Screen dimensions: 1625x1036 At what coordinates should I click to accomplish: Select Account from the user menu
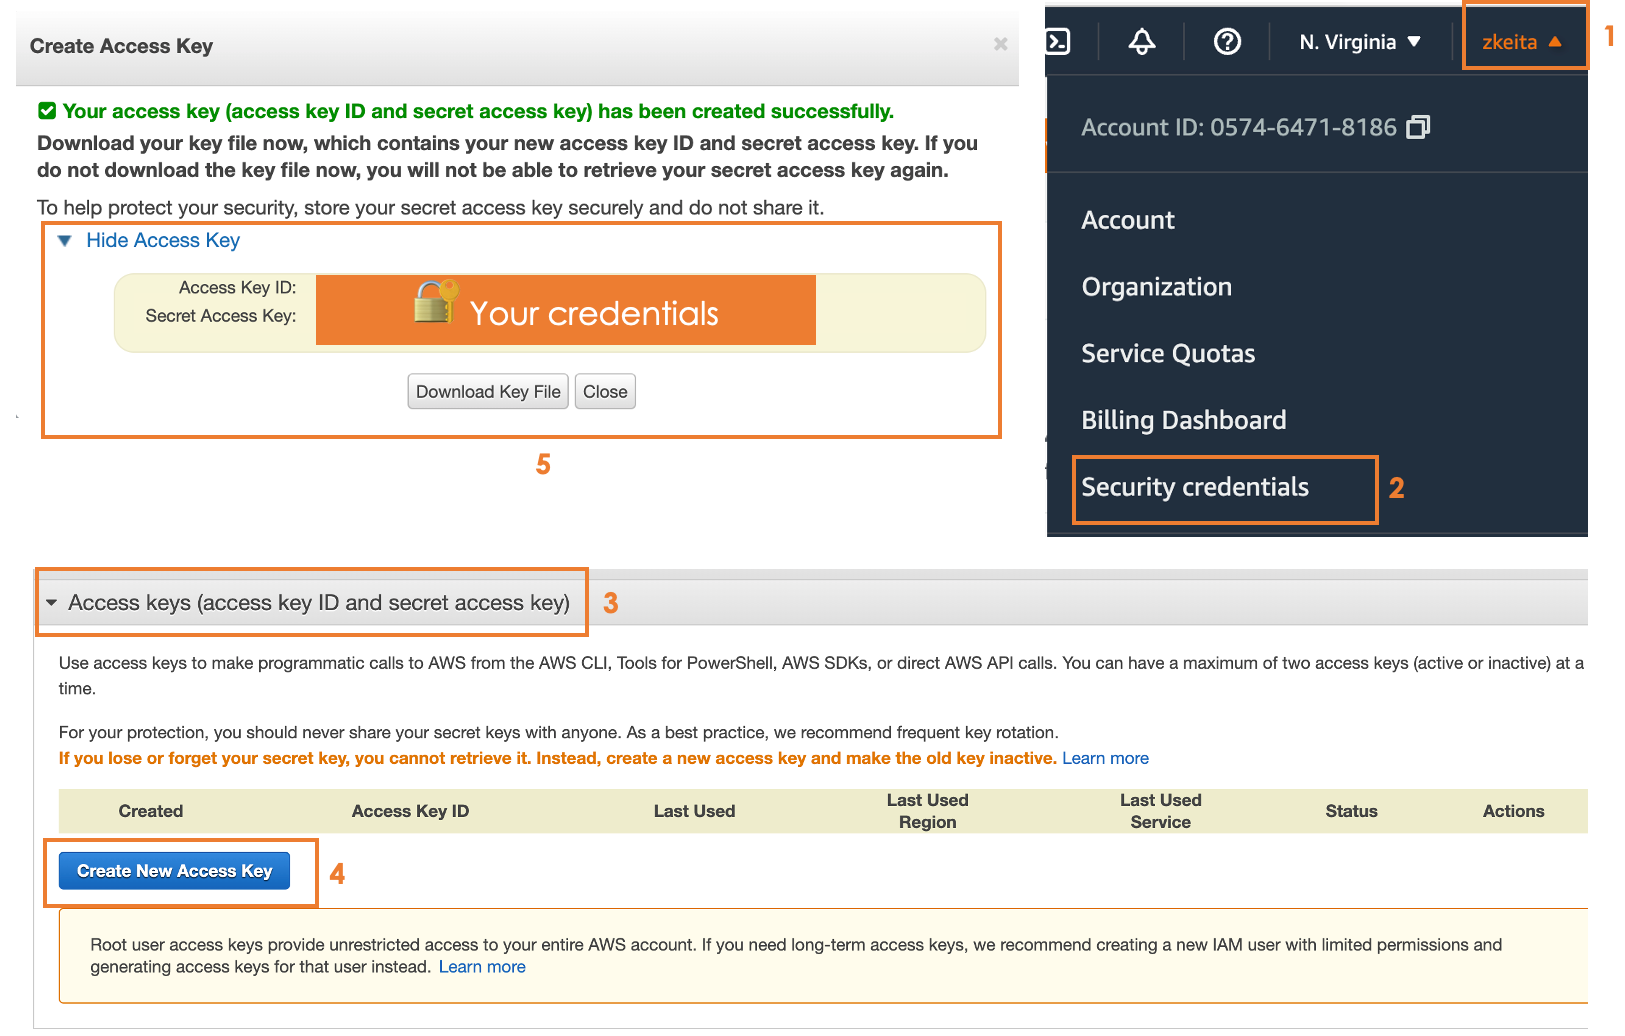(1128, 220)
